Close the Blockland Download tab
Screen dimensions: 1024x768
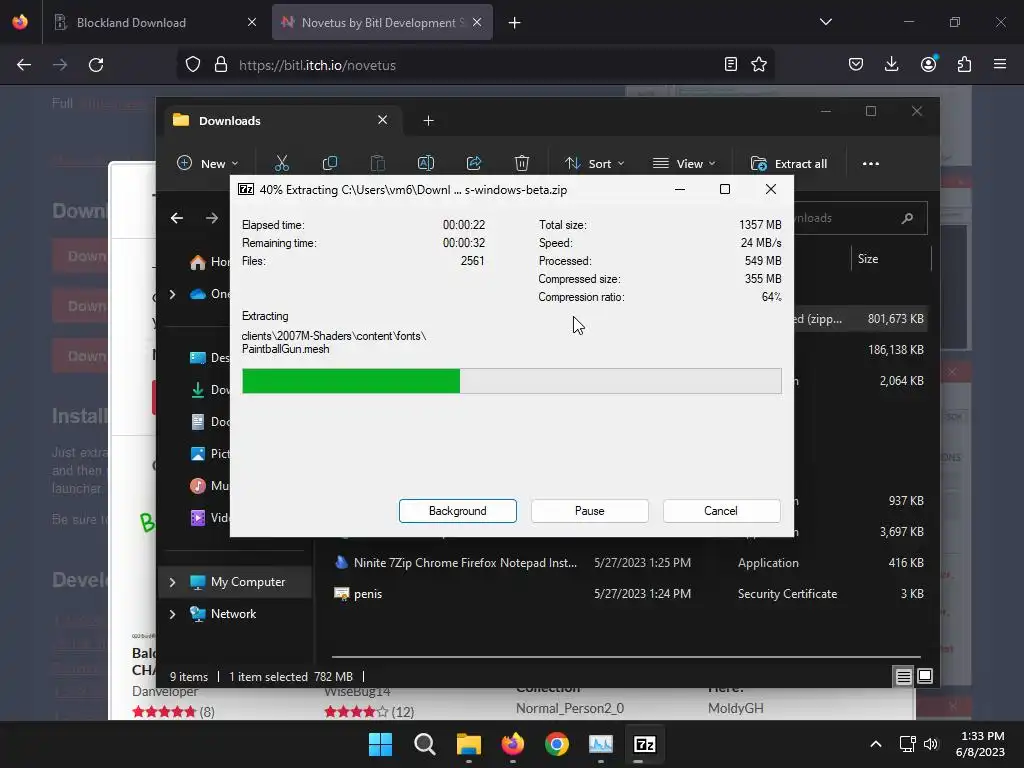pos(252,22)
